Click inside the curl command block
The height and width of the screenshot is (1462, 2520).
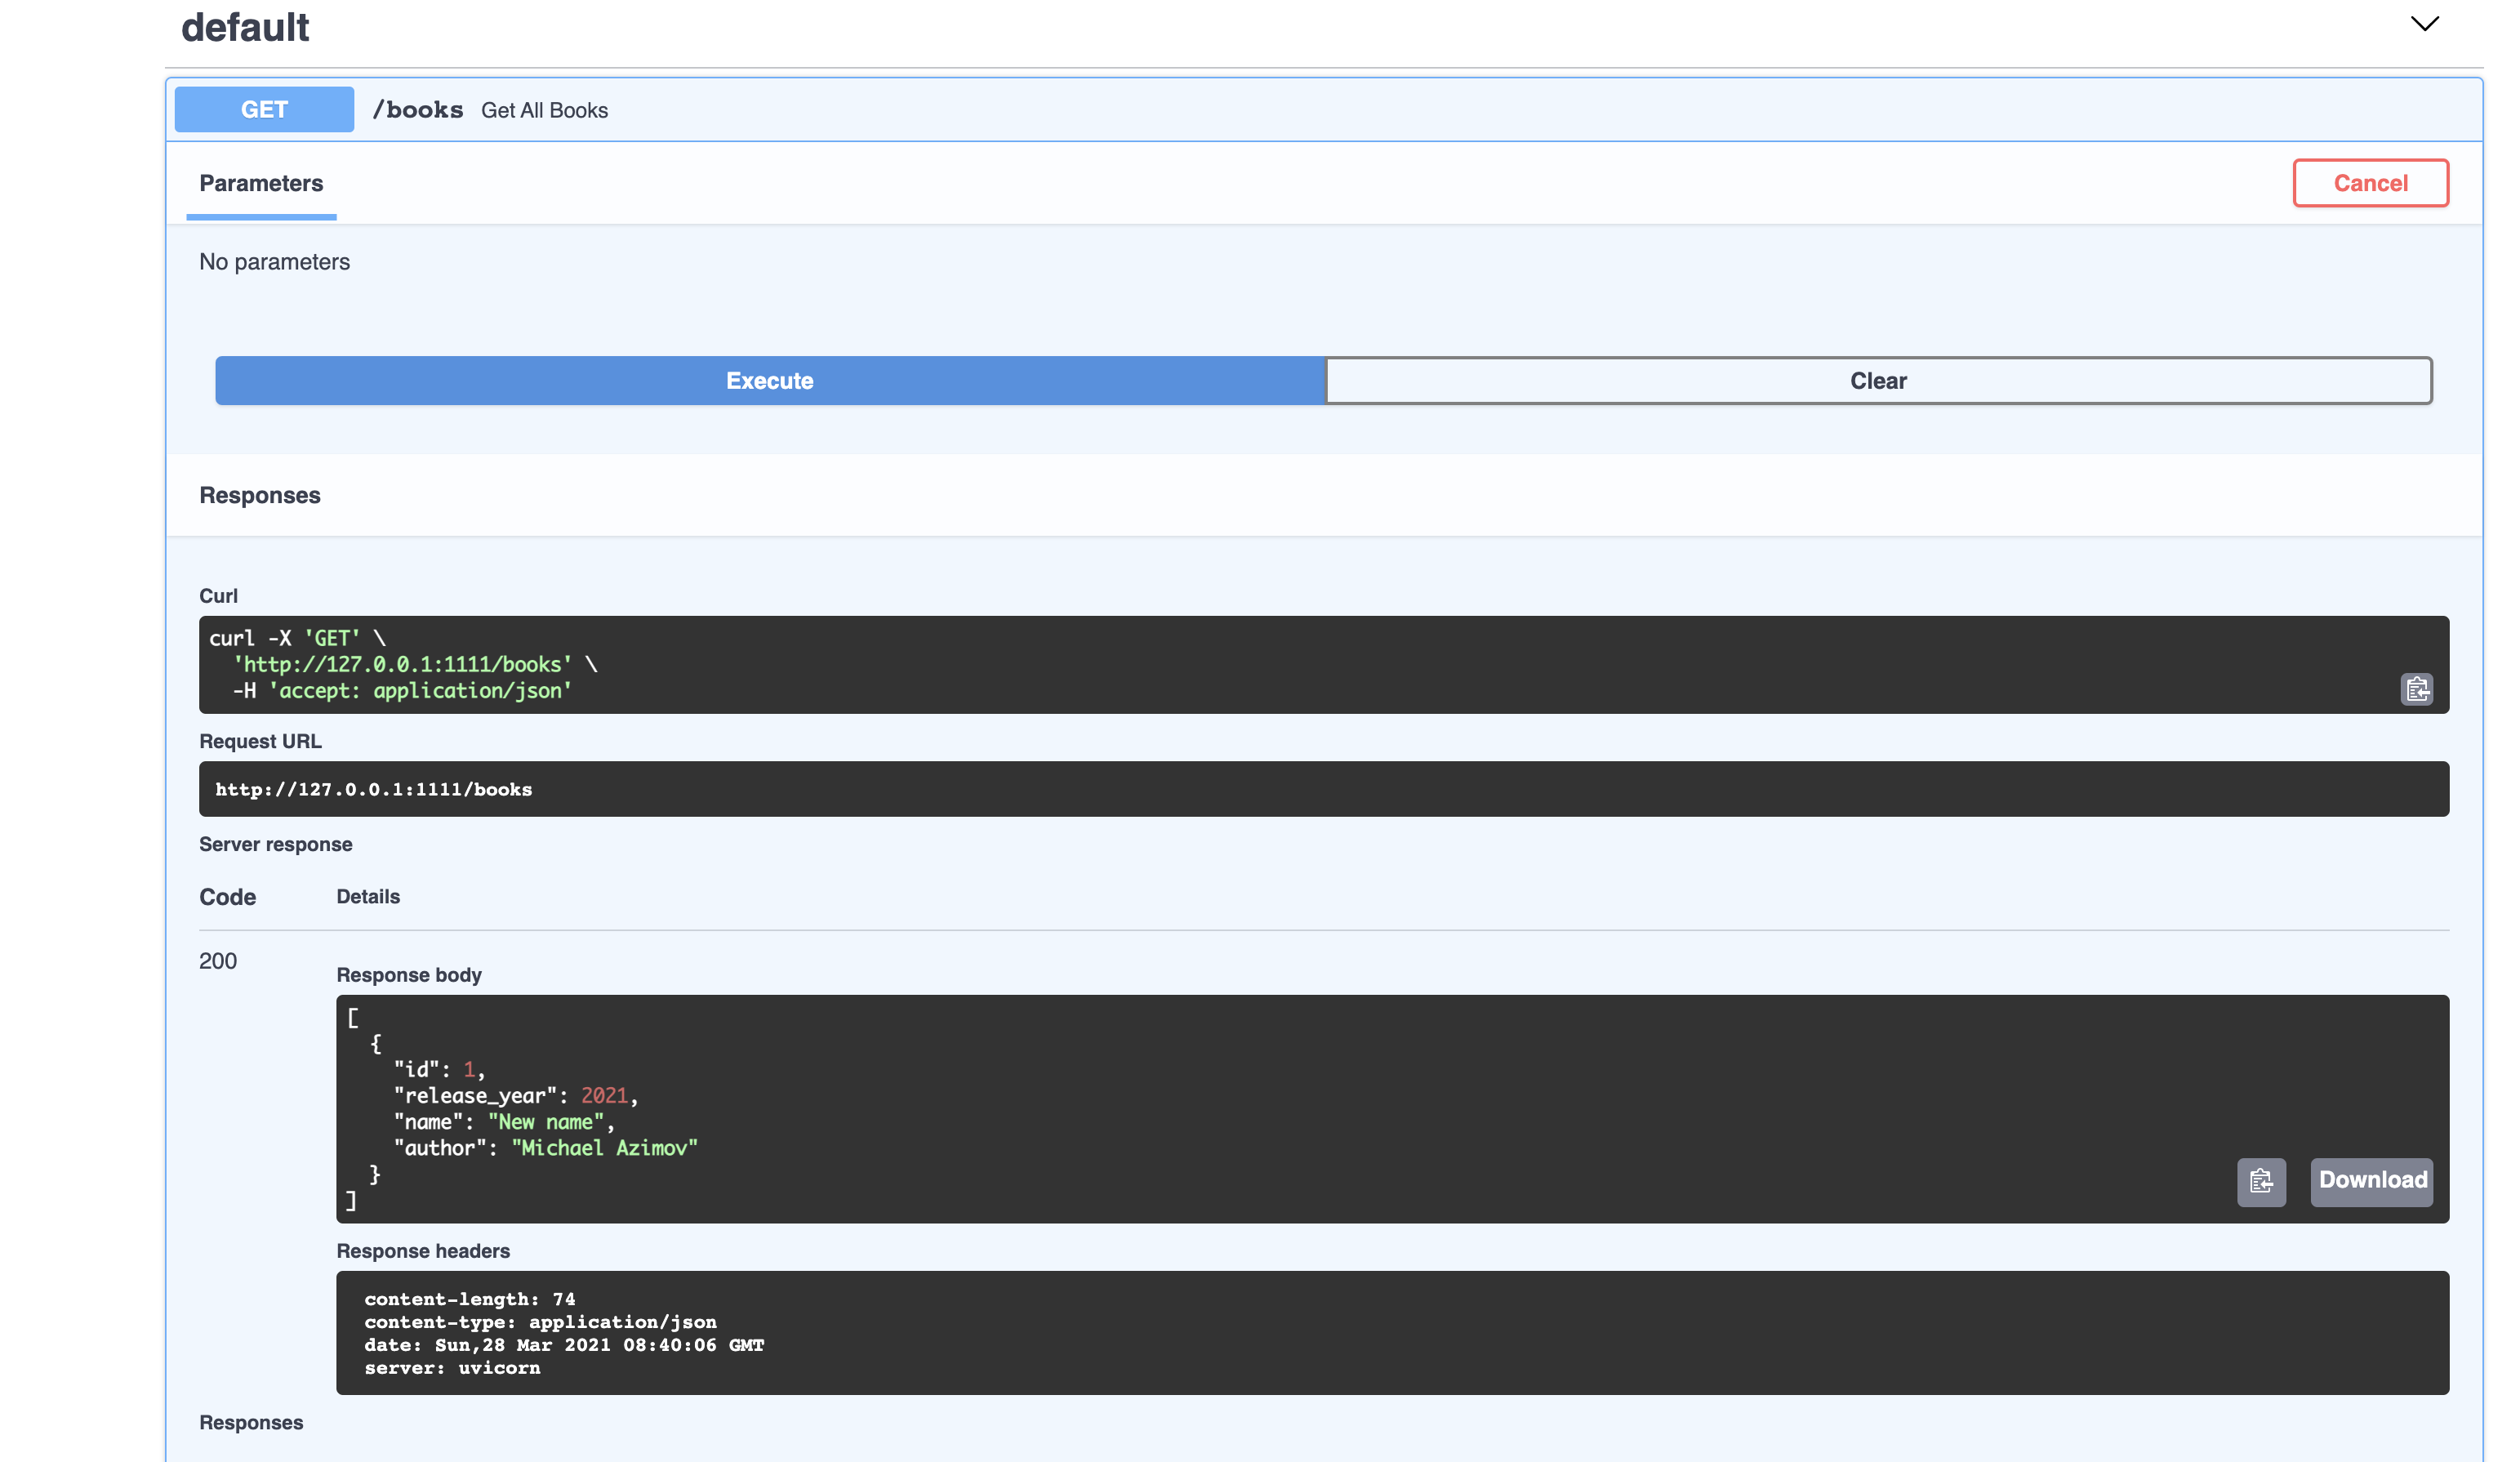pyautogui.click(x=1200, y=664)
